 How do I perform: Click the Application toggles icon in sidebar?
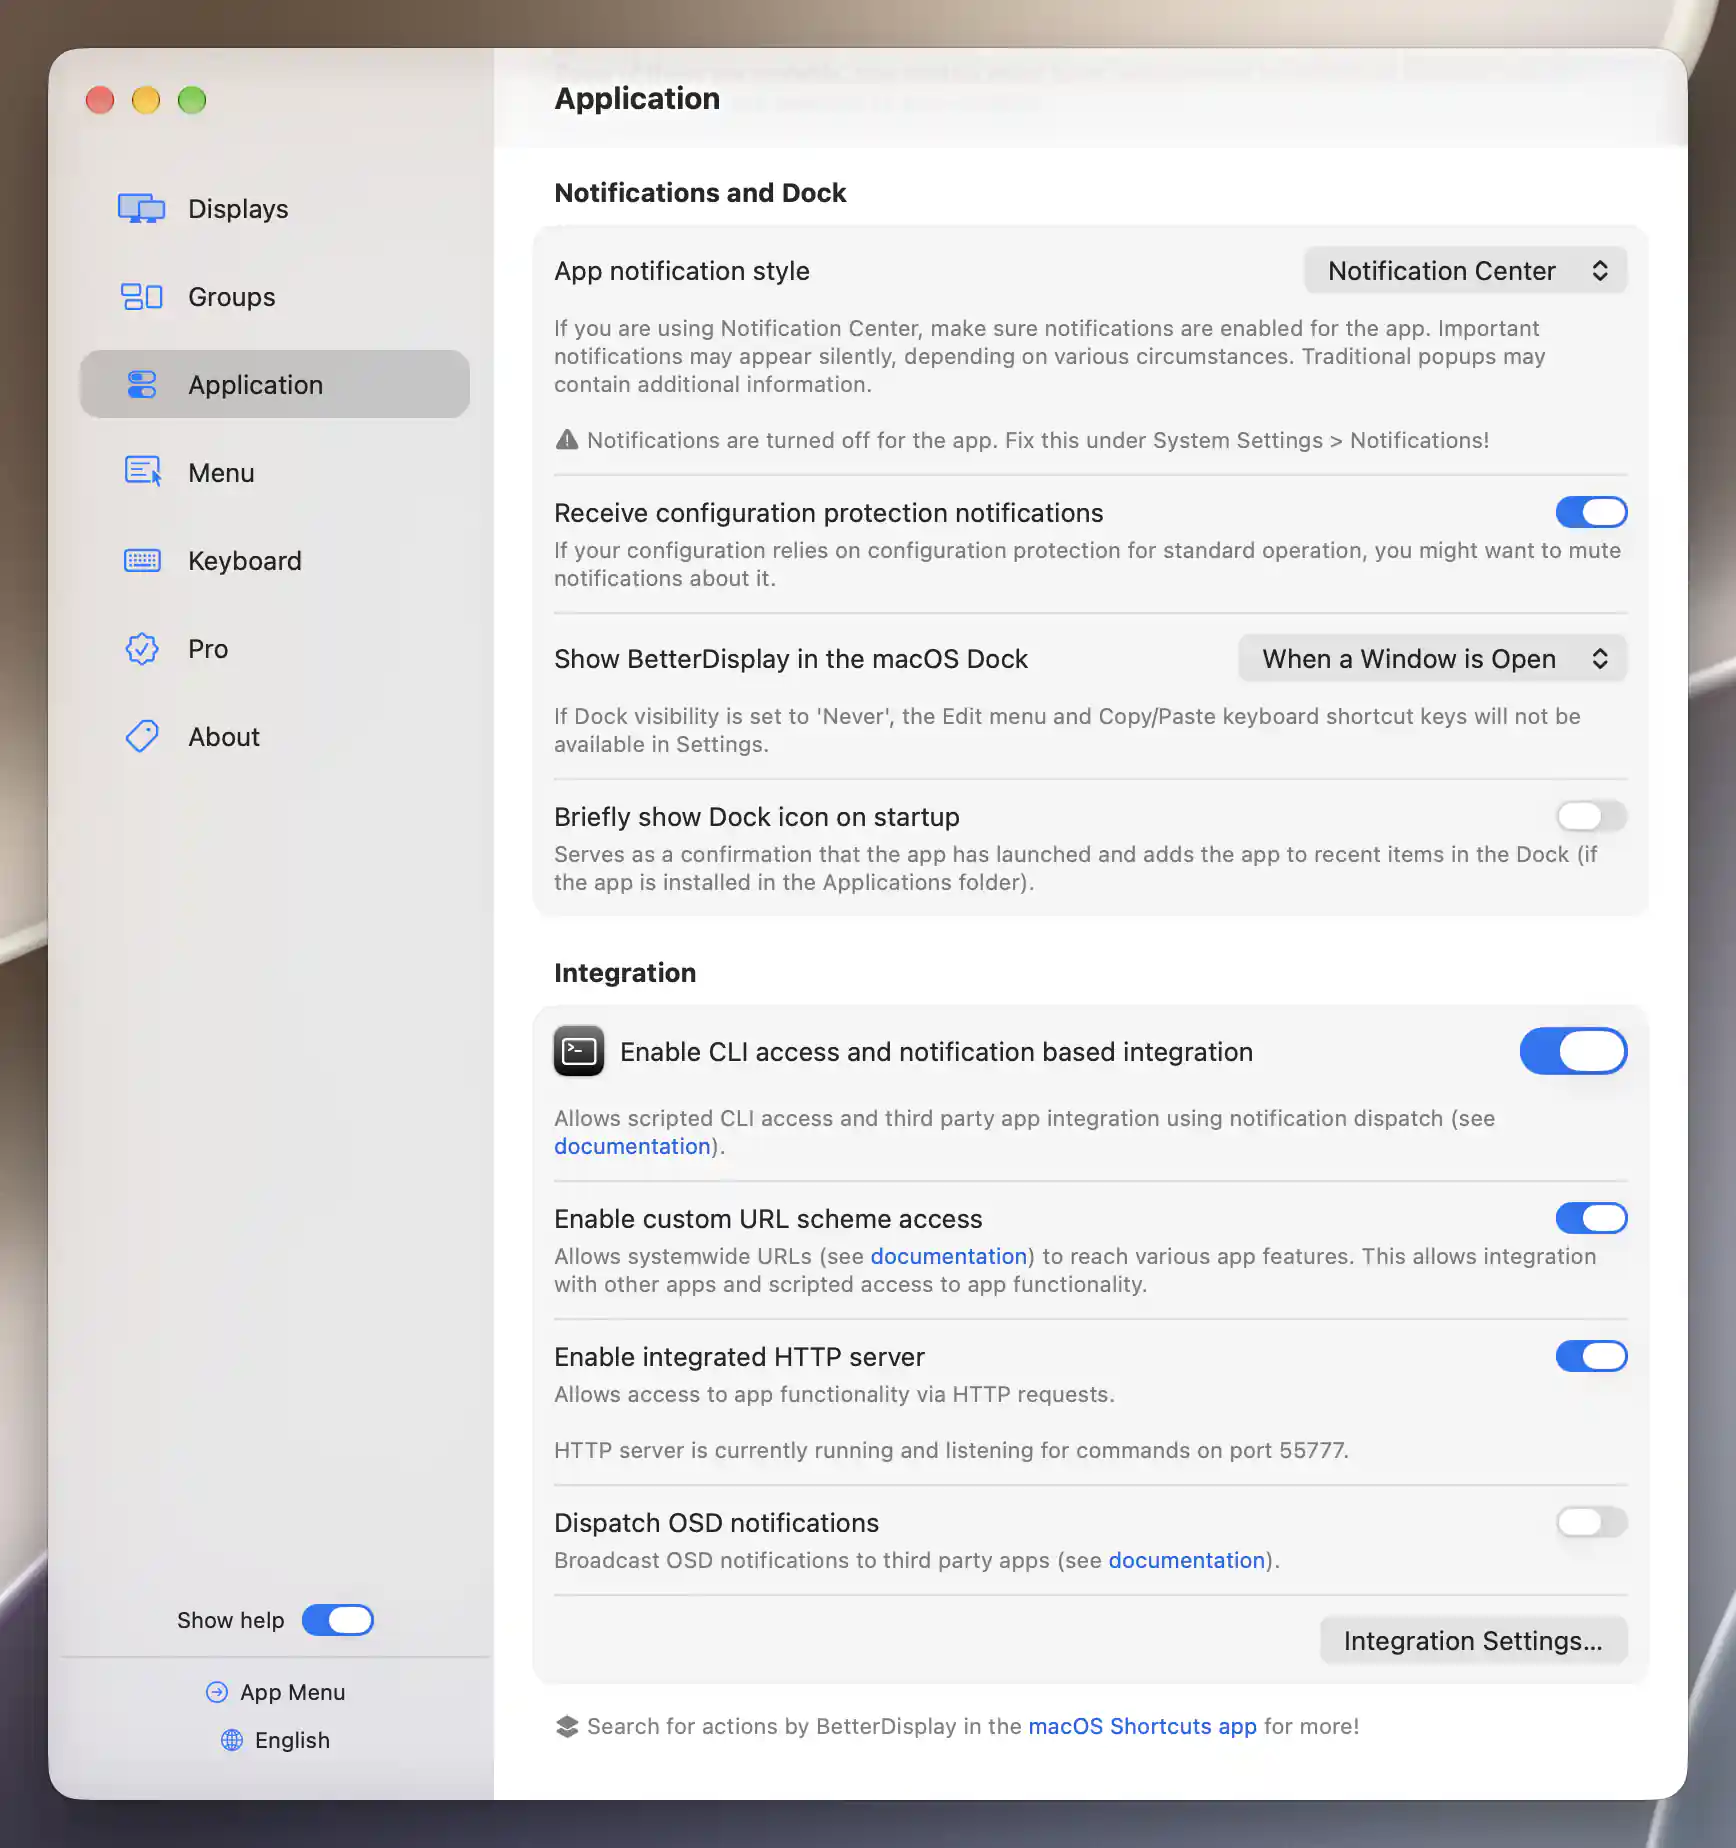142,385
